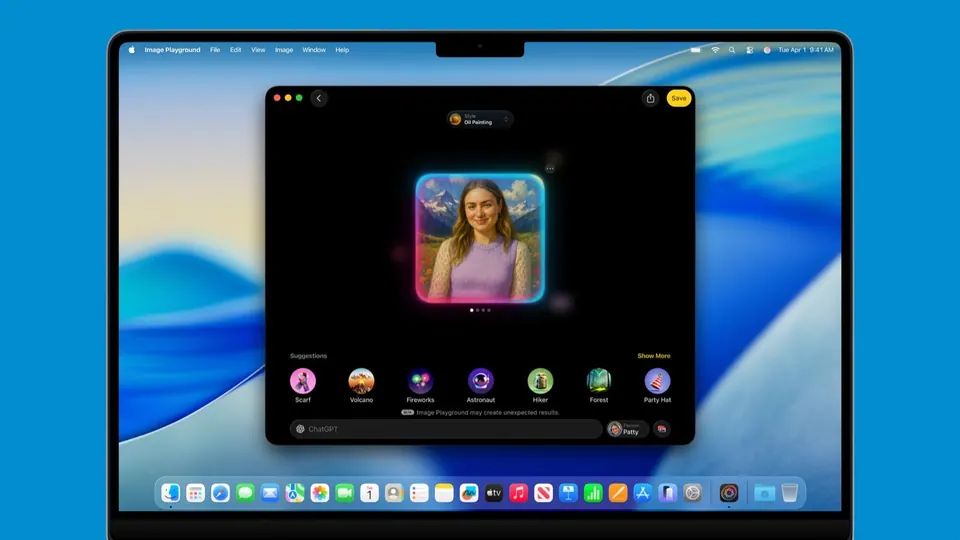Open Finder from the Dock
The image size is (960, 540).
point(170,493)
